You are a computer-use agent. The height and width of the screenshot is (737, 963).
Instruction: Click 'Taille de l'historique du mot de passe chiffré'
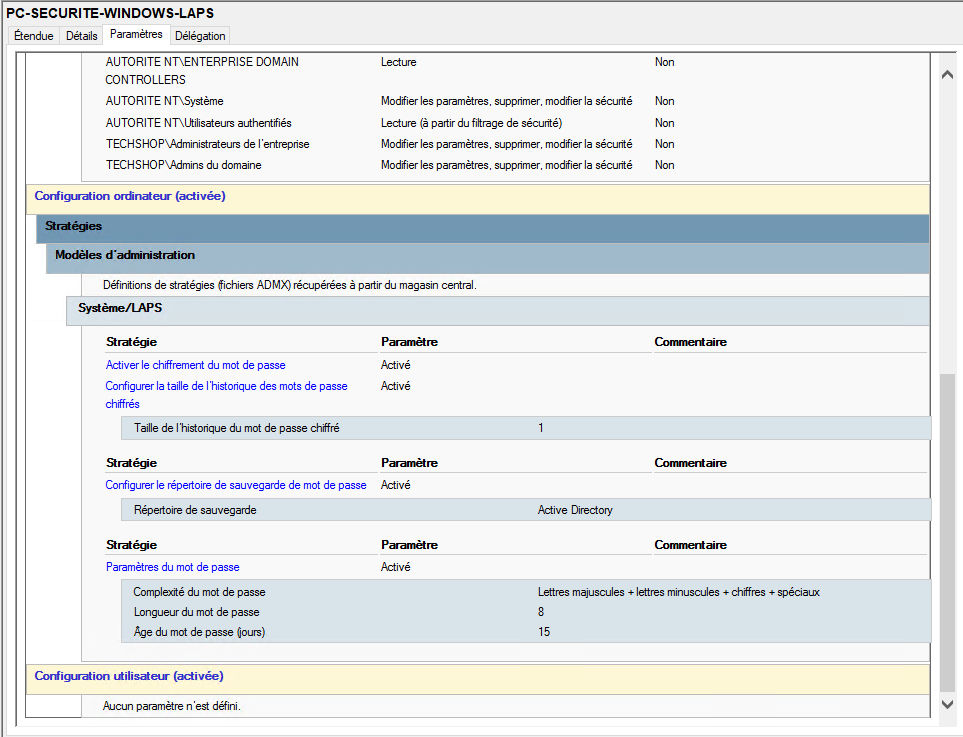(236, 428)
